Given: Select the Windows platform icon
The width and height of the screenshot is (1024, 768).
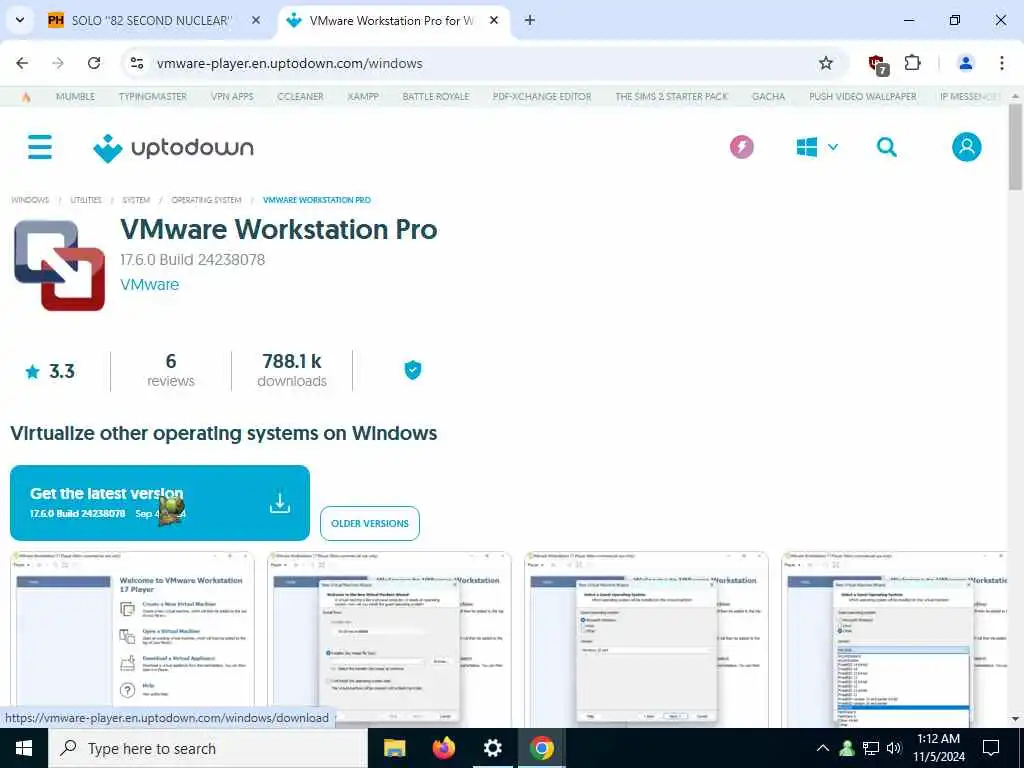Looking at the screenshot, I should pos(807,147).
